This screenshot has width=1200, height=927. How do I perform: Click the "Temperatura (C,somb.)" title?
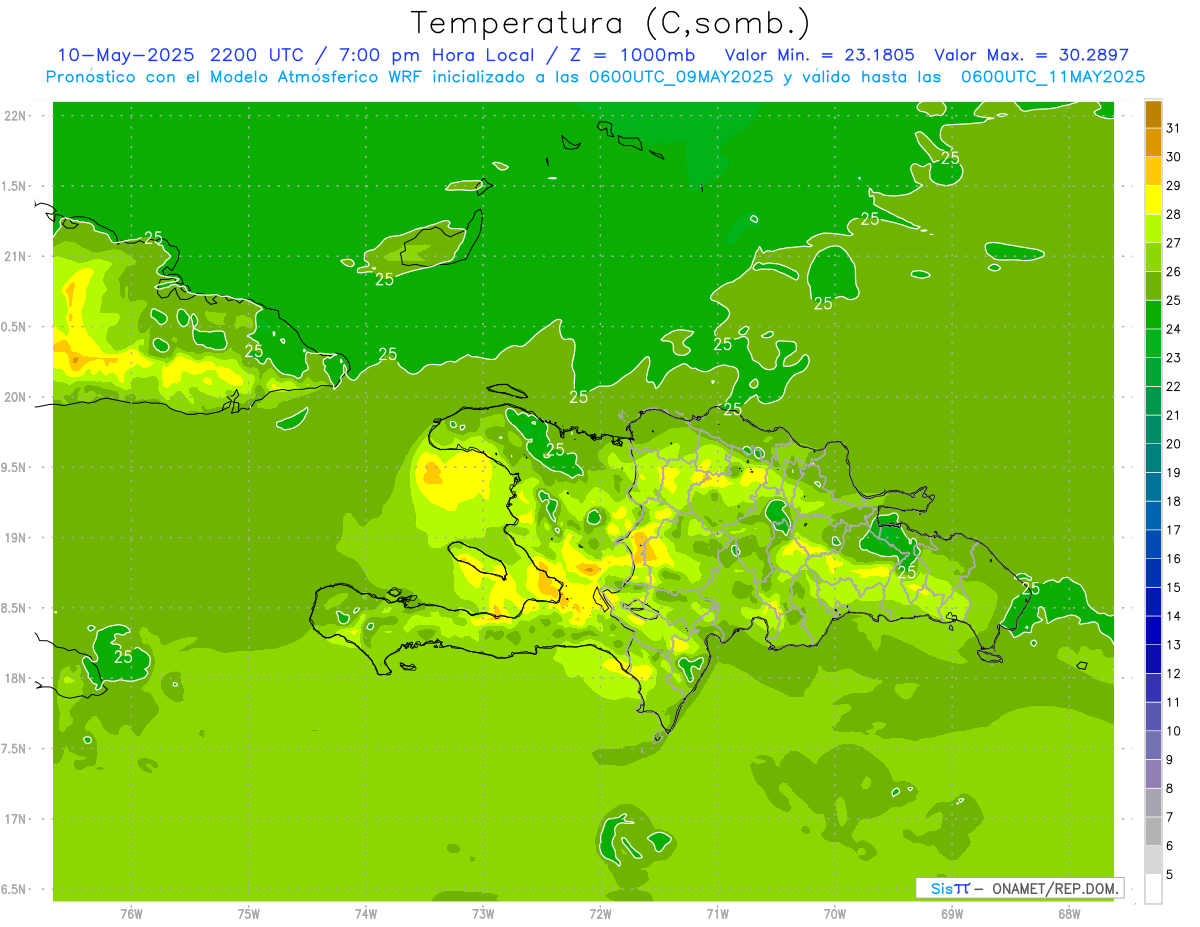pyautogui.click(x=610, y=23)
